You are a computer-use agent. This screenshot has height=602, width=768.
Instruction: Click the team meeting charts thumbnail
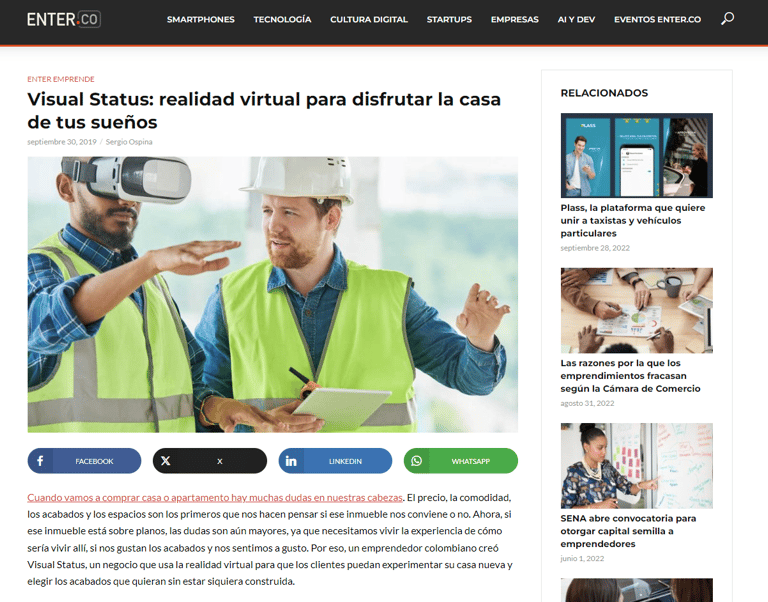pos(637,310)
